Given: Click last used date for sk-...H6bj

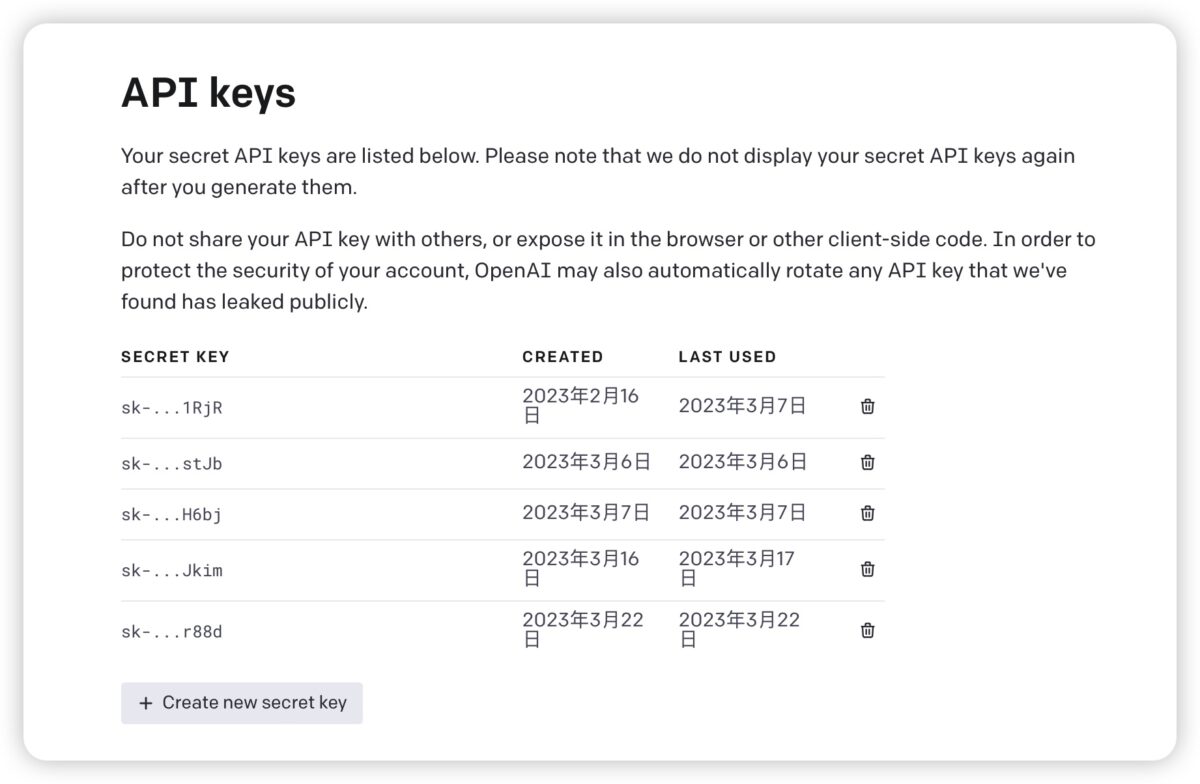Looking at the screenshot, I should coord(743,513).
